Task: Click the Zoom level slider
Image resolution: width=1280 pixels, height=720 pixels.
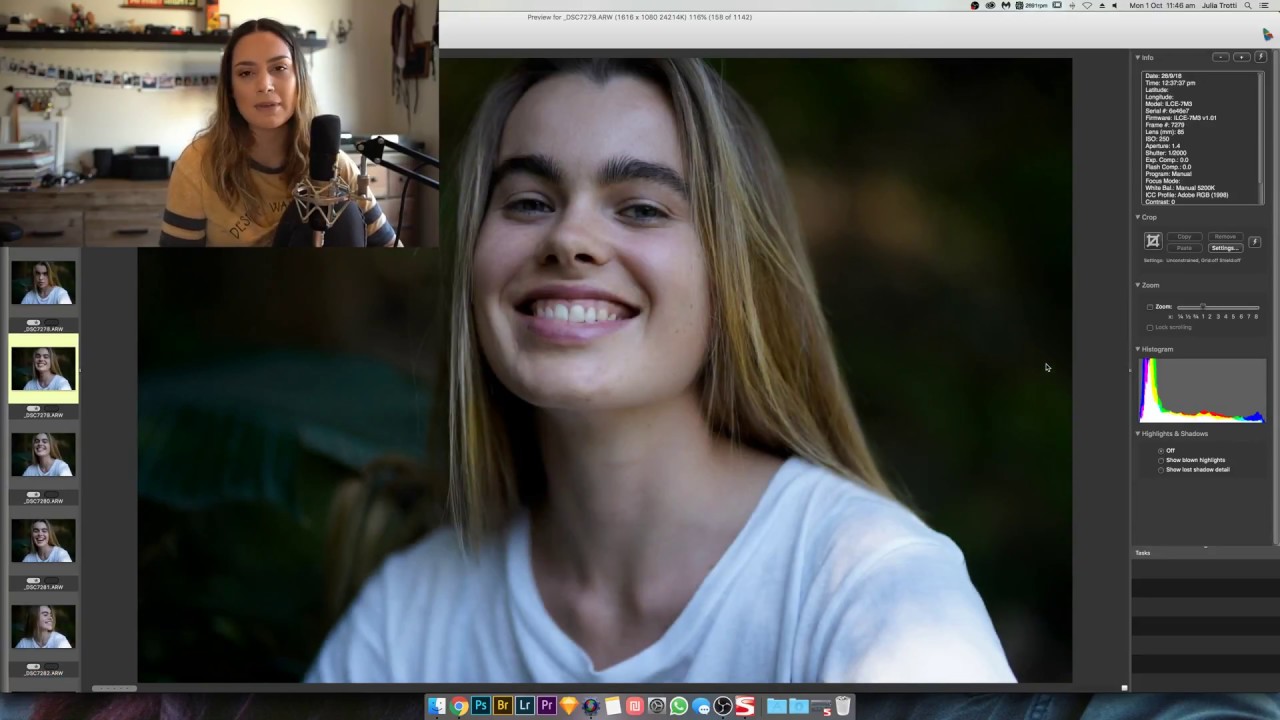Action: pos(1218,307)
